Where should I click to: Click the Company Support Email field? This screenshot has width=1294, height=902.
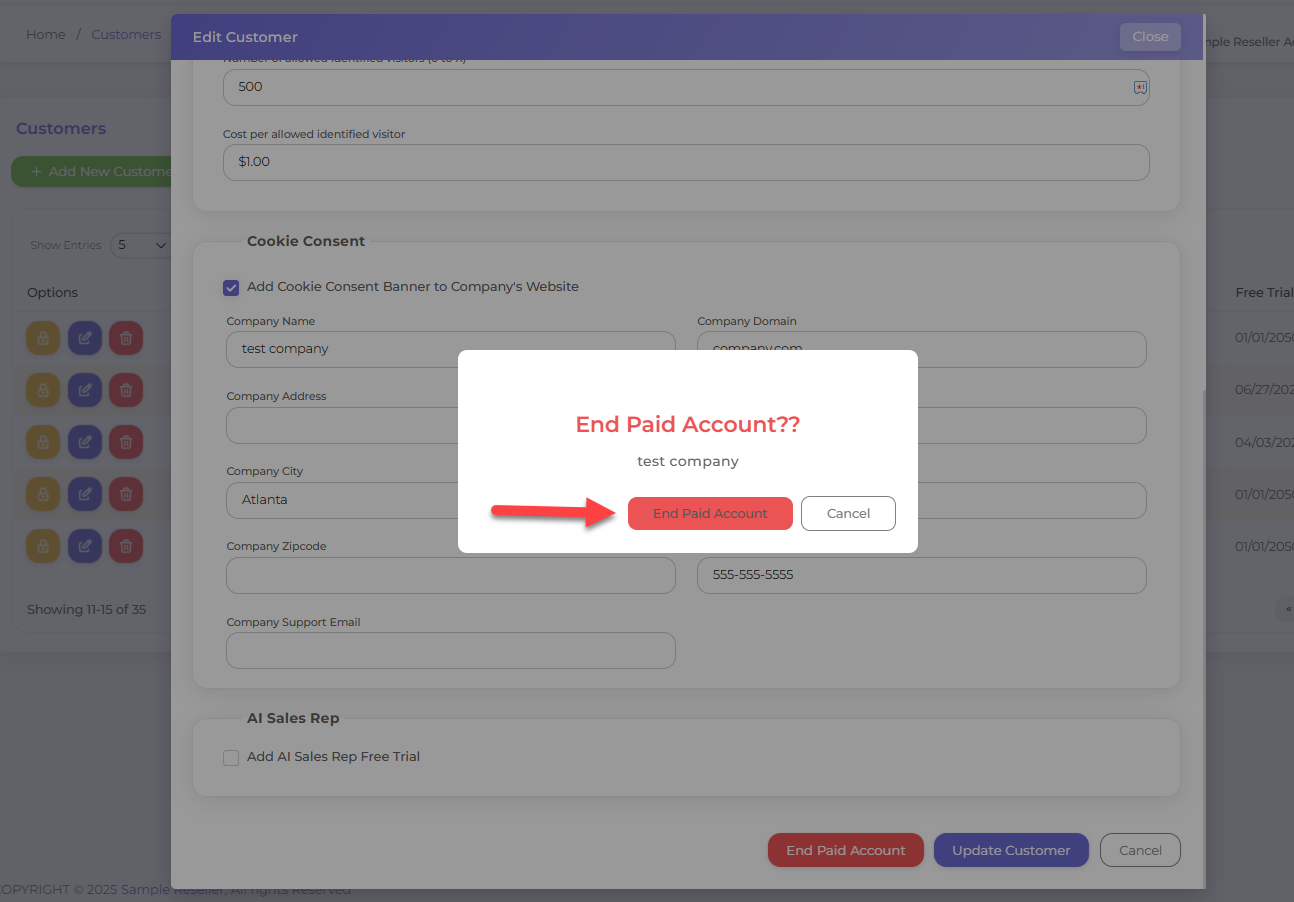click(450, 650)
